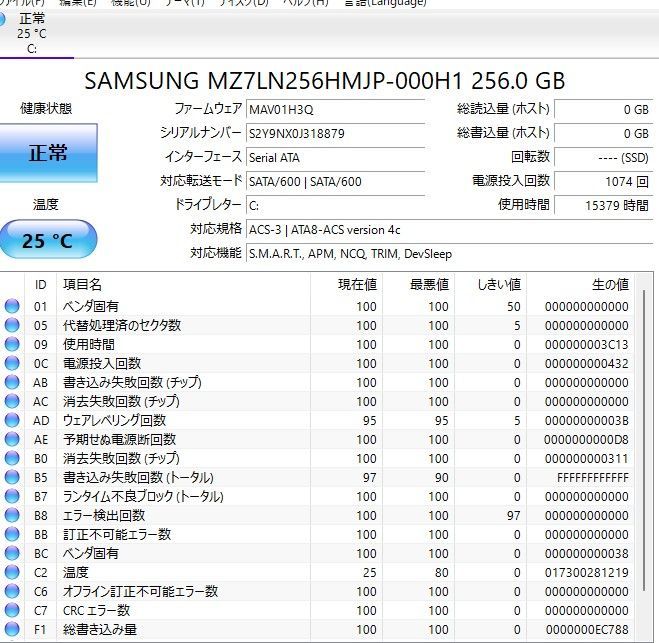Click the 総書込量 (ホスト) value 0 GB
The width and height of the screenshot is (659, 643).
(x=604, y=134)
